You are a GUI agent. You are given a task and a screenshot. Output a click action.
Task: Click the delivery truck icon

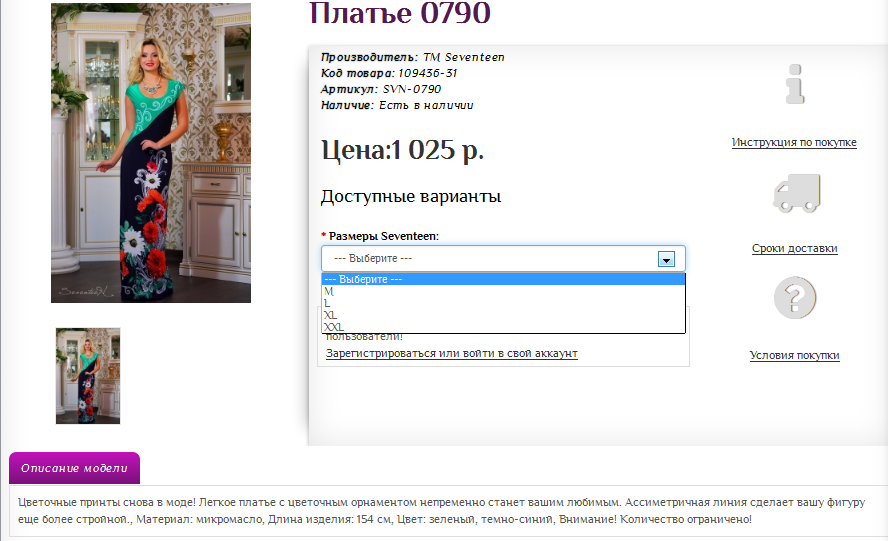[x=797, y=194]
